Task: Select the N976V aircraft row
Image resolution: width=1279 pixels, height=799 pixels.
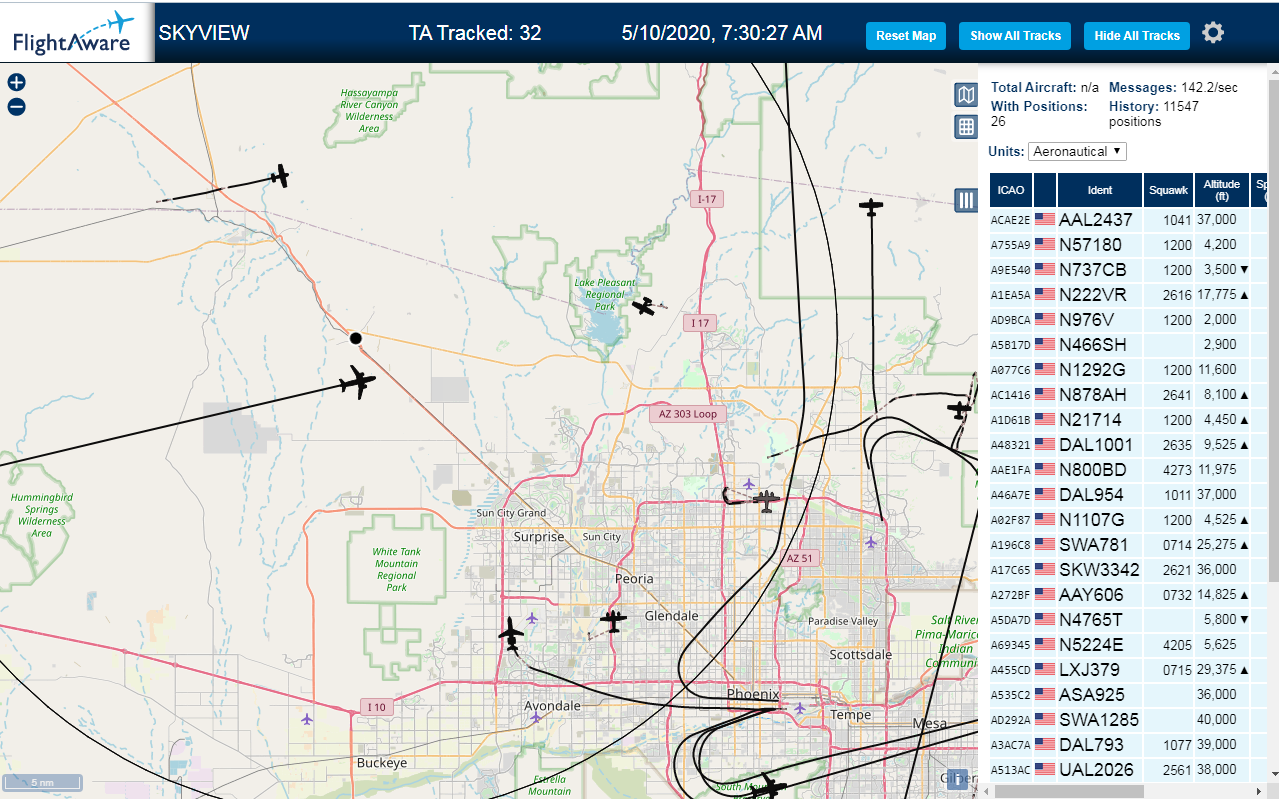Action: click(1128, 320)
